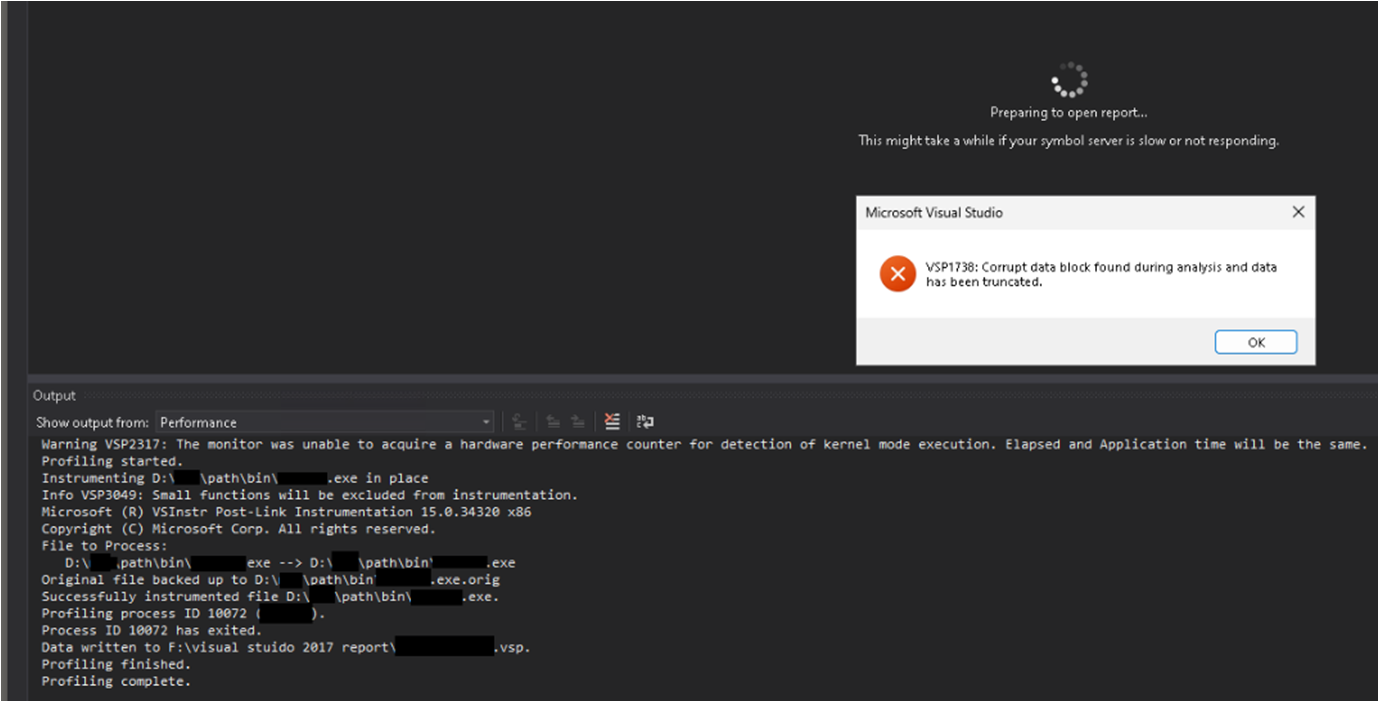Click the exe --> exe path mapping line
Screen dimensions: 1379x702
[290, 563]
